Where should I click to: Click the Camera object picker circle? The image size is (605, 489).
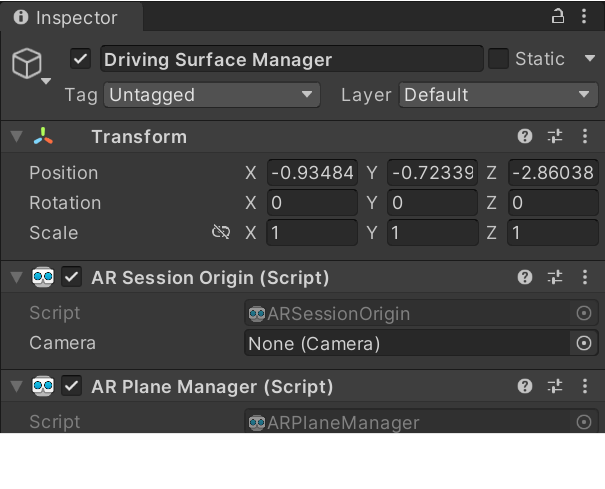[x=585, y=343]
